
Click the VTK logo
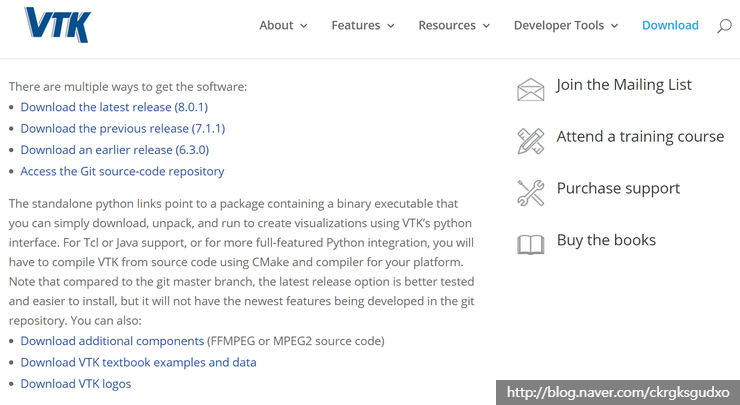[x=57, y=25]
